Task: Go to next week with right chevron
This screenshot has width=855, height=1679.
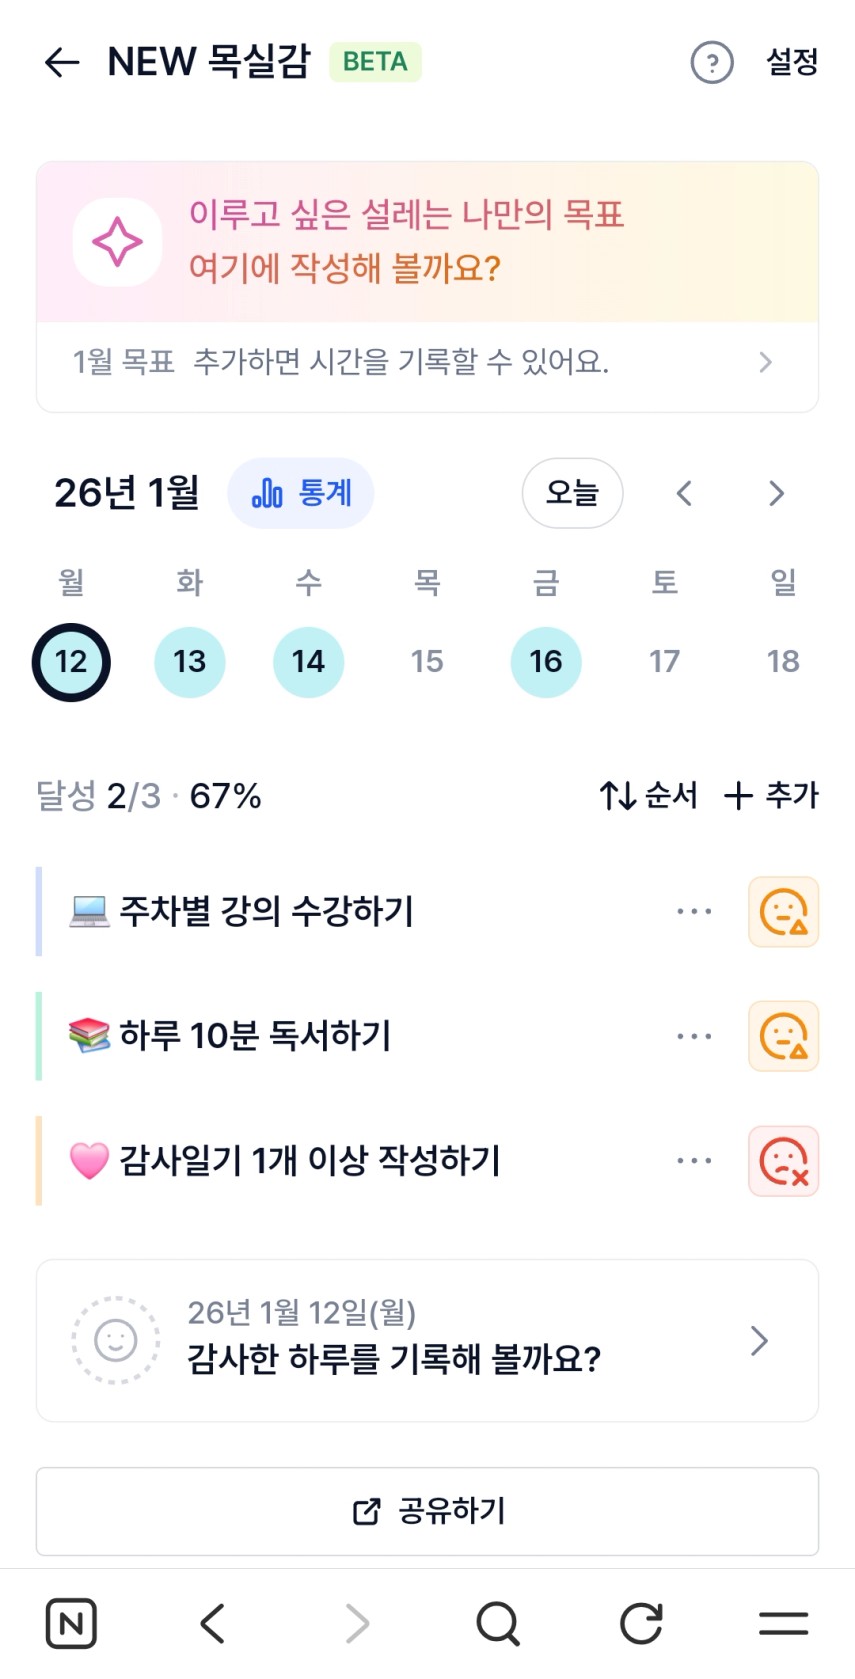Action: click(776, 493)
